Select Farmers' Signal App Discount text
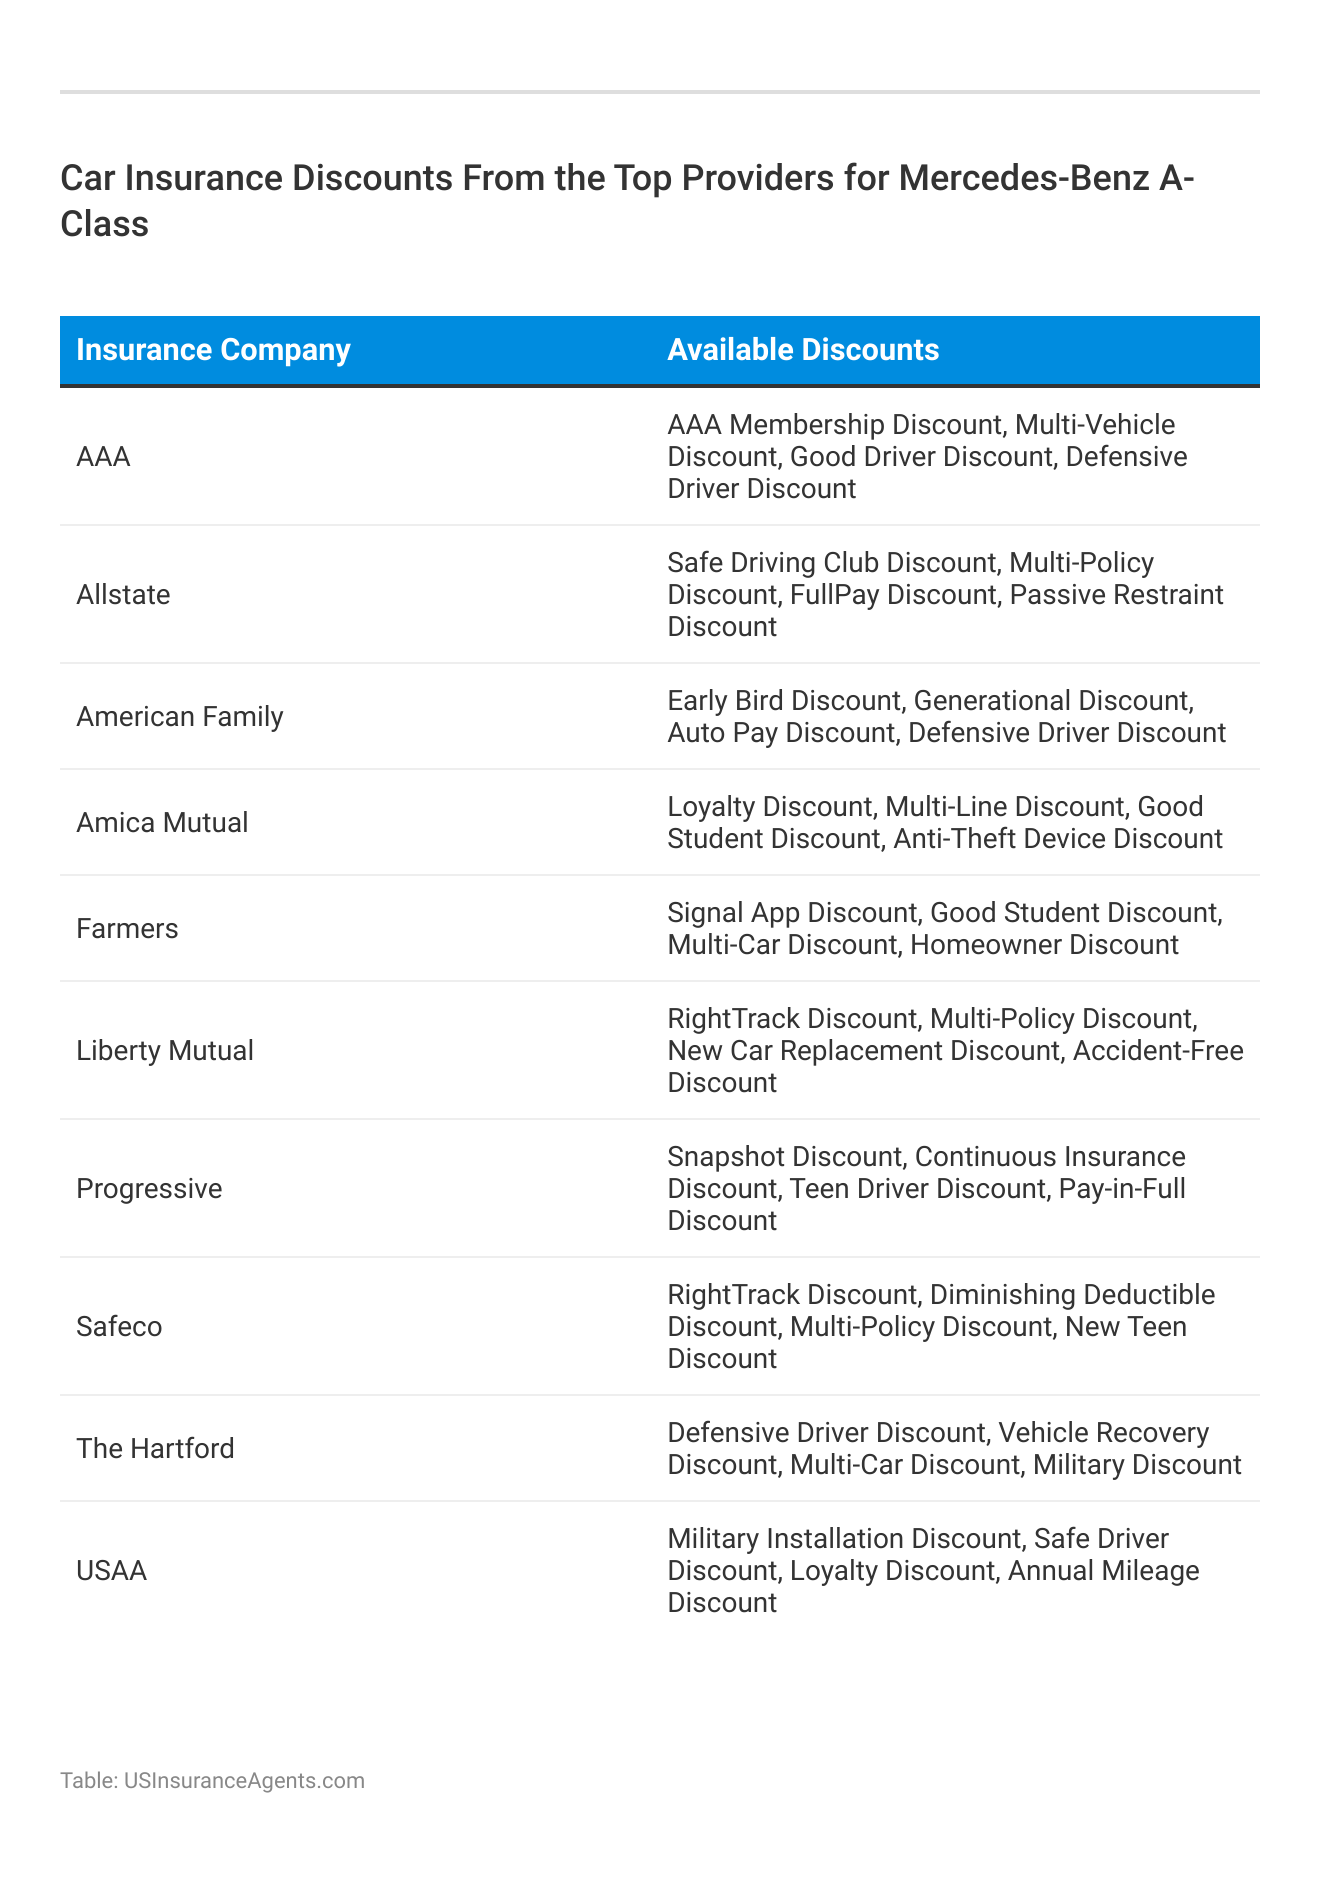The image size is (1320, 1884). pyautogui.click(x=945, y=929)
